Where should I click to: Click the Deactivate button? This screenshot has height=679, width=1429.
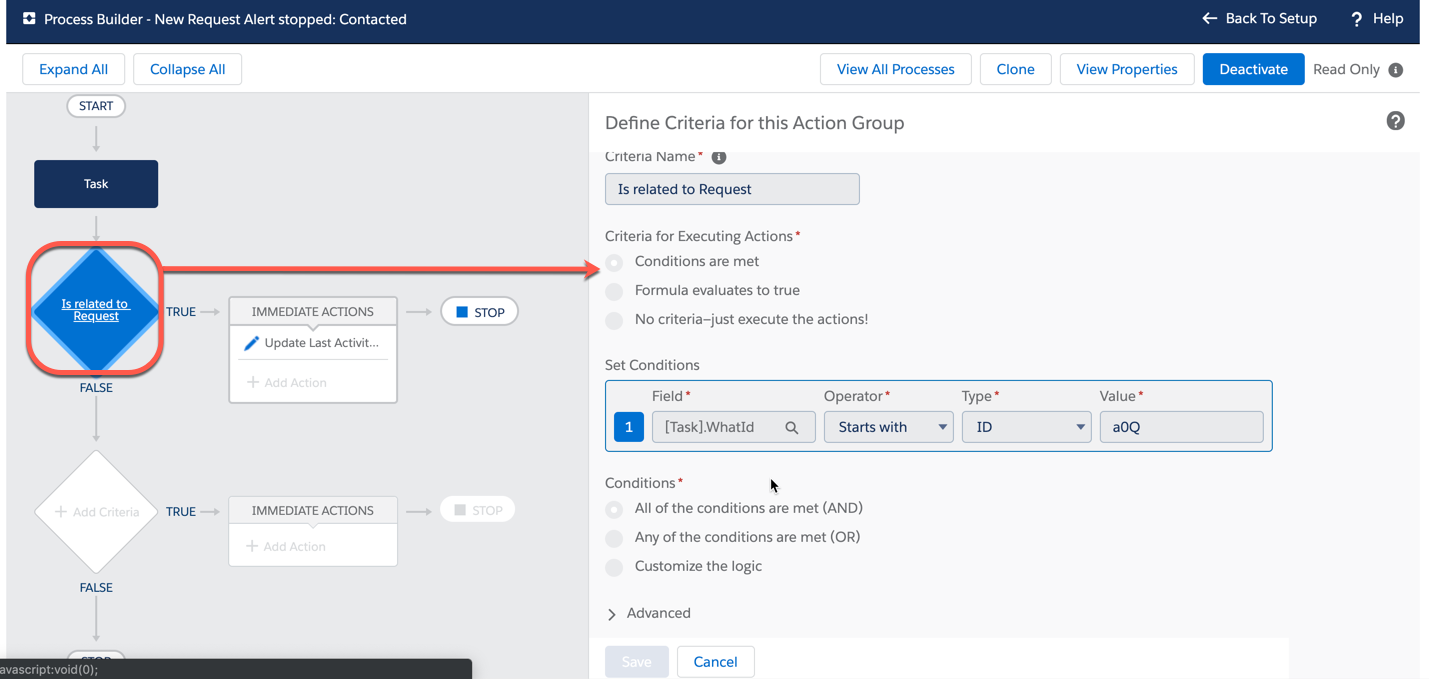pos(1253,69)
